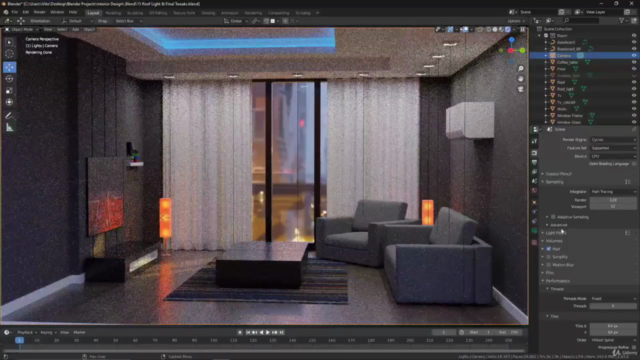Select the Annotate pencil tool
The width and height of the screenshot is (640, 360).
tap(9, 116)
